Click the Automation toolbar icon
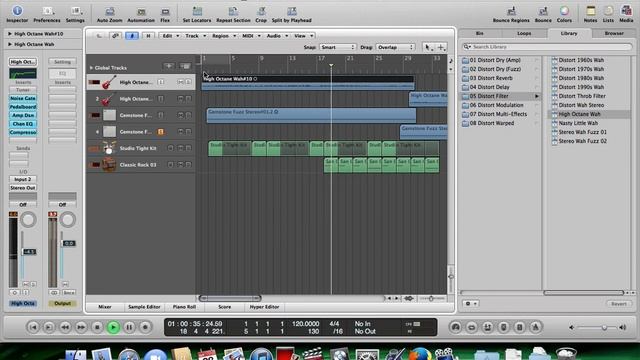The height and width of the screenshot is (360, 640). (x=141, y=11)
